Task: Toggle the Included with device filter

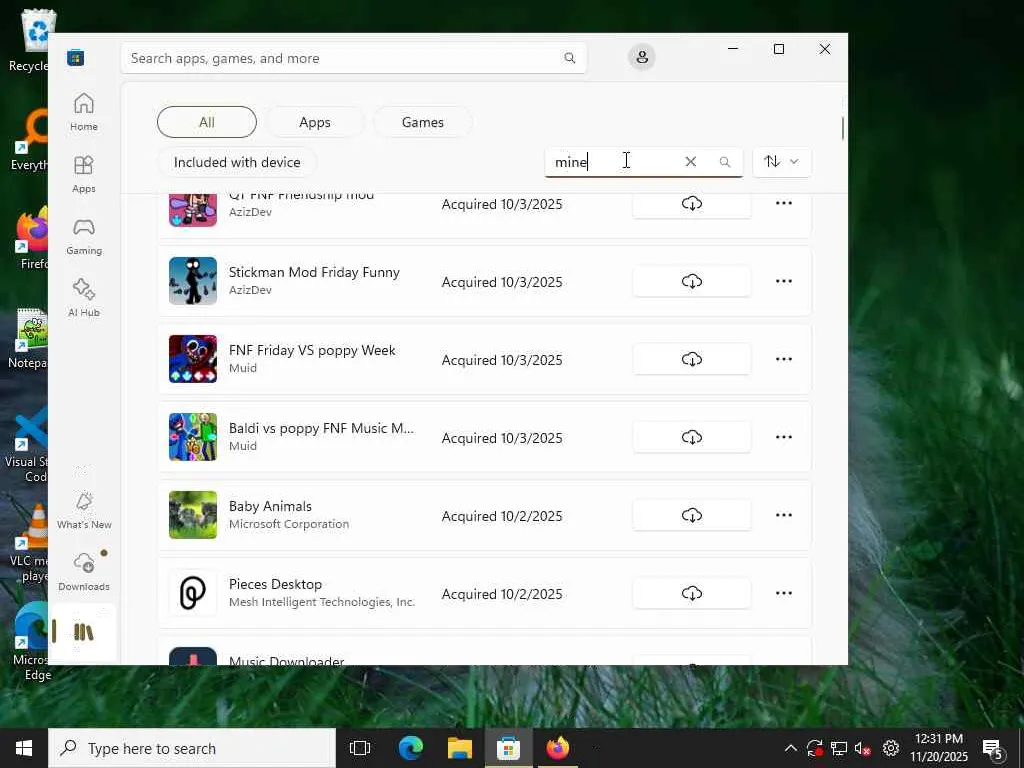Action: click(237, 162)
